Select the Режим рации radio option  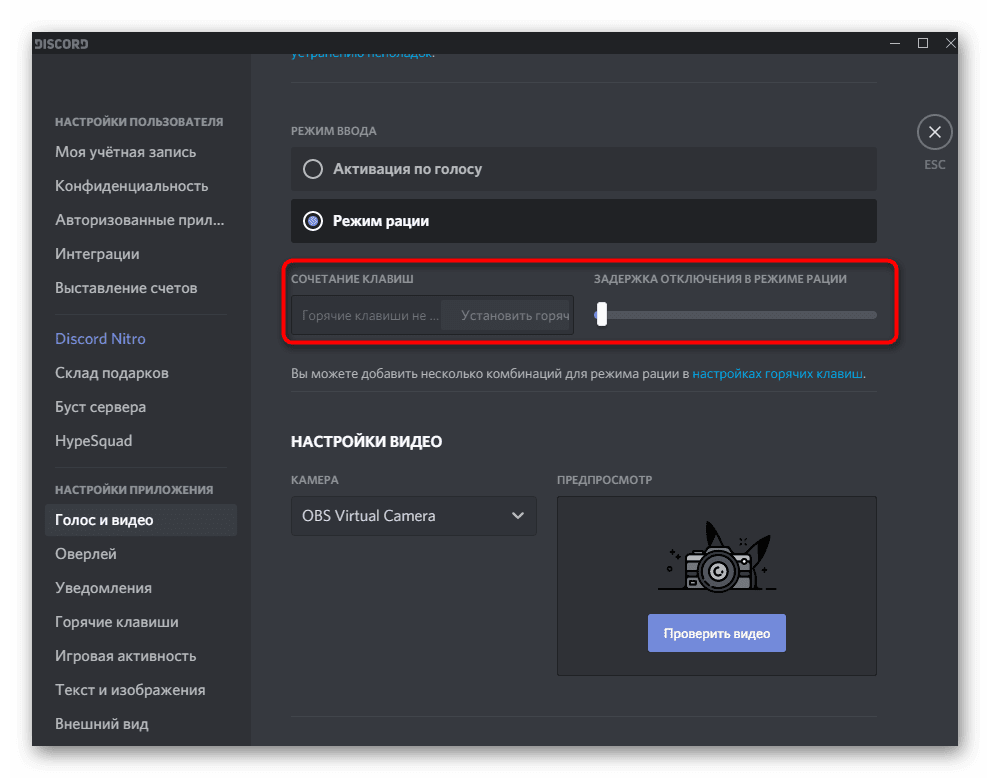tap(583, 221)
